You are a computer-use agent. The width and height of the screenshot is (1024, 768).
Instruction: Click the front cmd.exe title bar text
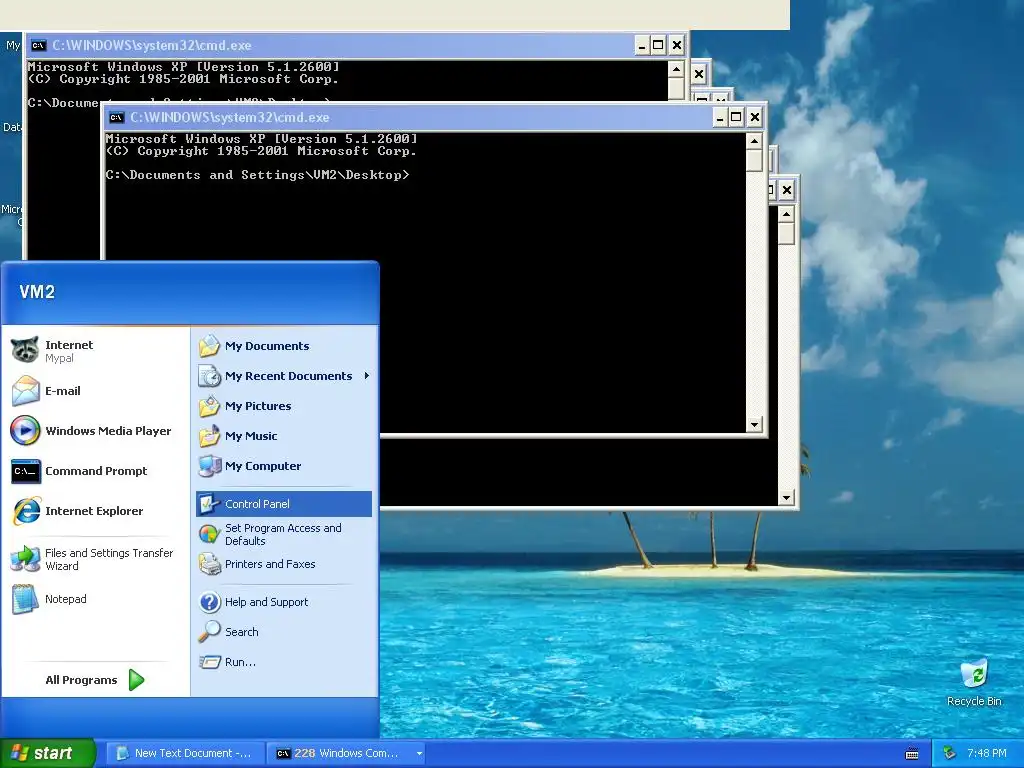(x=229, y=118)
